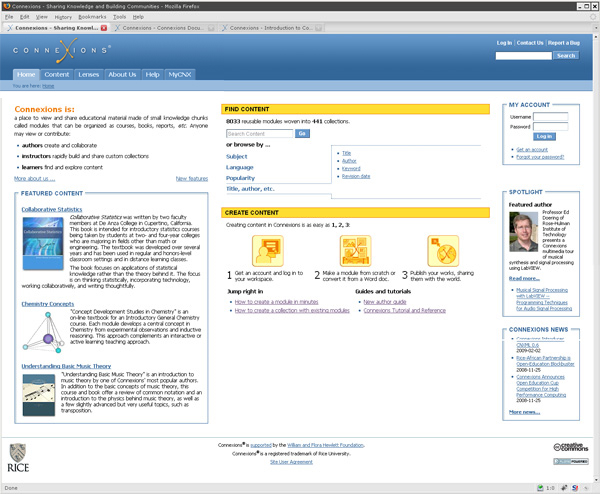Click the Search Content text box

pyautogui.click(x=259, y=133)
